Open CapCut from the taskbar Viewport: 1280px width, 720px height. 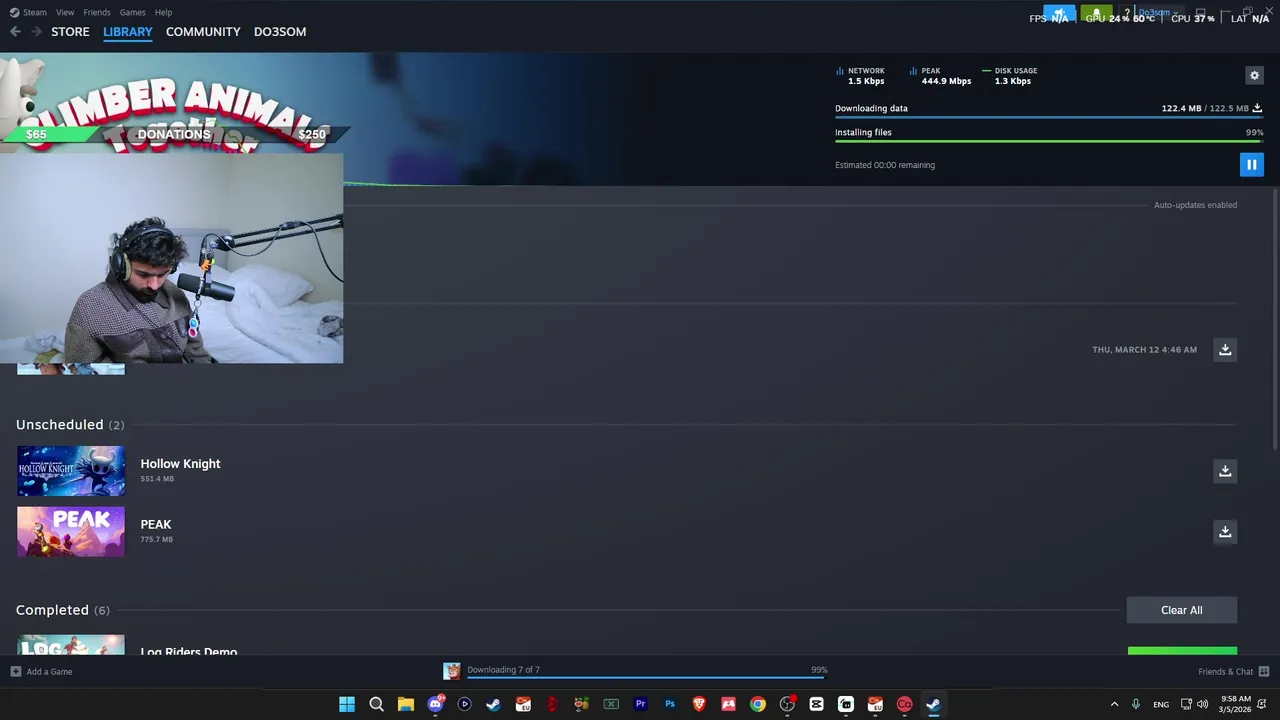(816, 704)
